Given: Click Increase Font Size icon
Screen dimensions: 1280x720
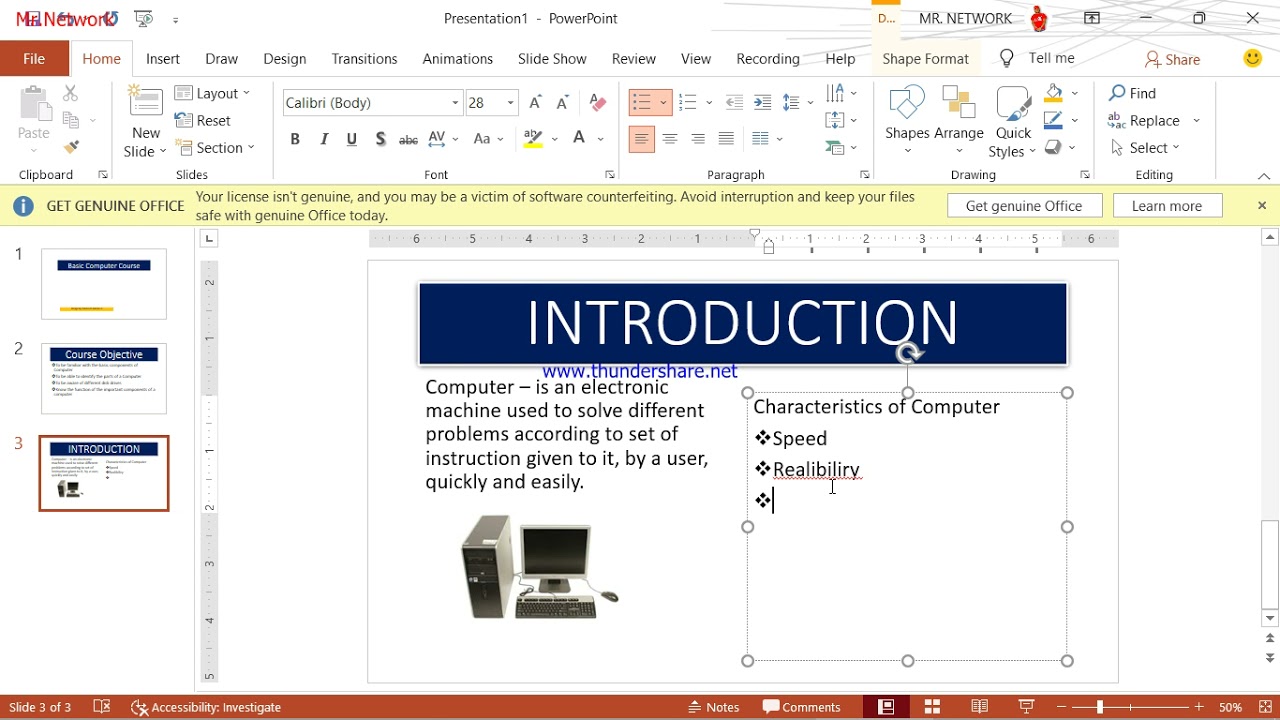Looking at the screenshot, I should pyautogui.click(x=535, y=103).
